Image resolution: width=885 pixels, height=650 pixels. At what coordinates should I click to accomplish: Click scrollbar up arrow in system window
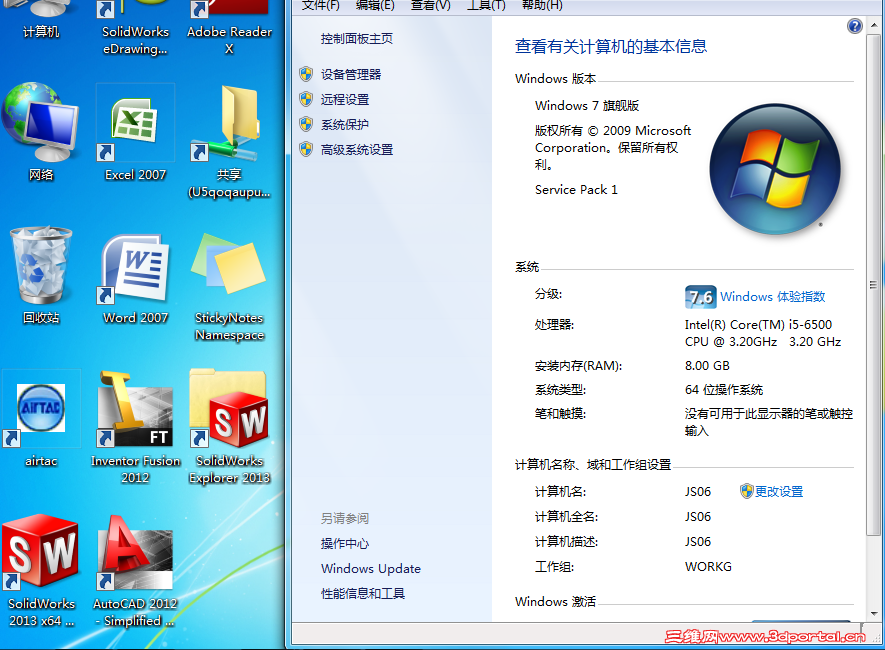(x=874, y=25)
